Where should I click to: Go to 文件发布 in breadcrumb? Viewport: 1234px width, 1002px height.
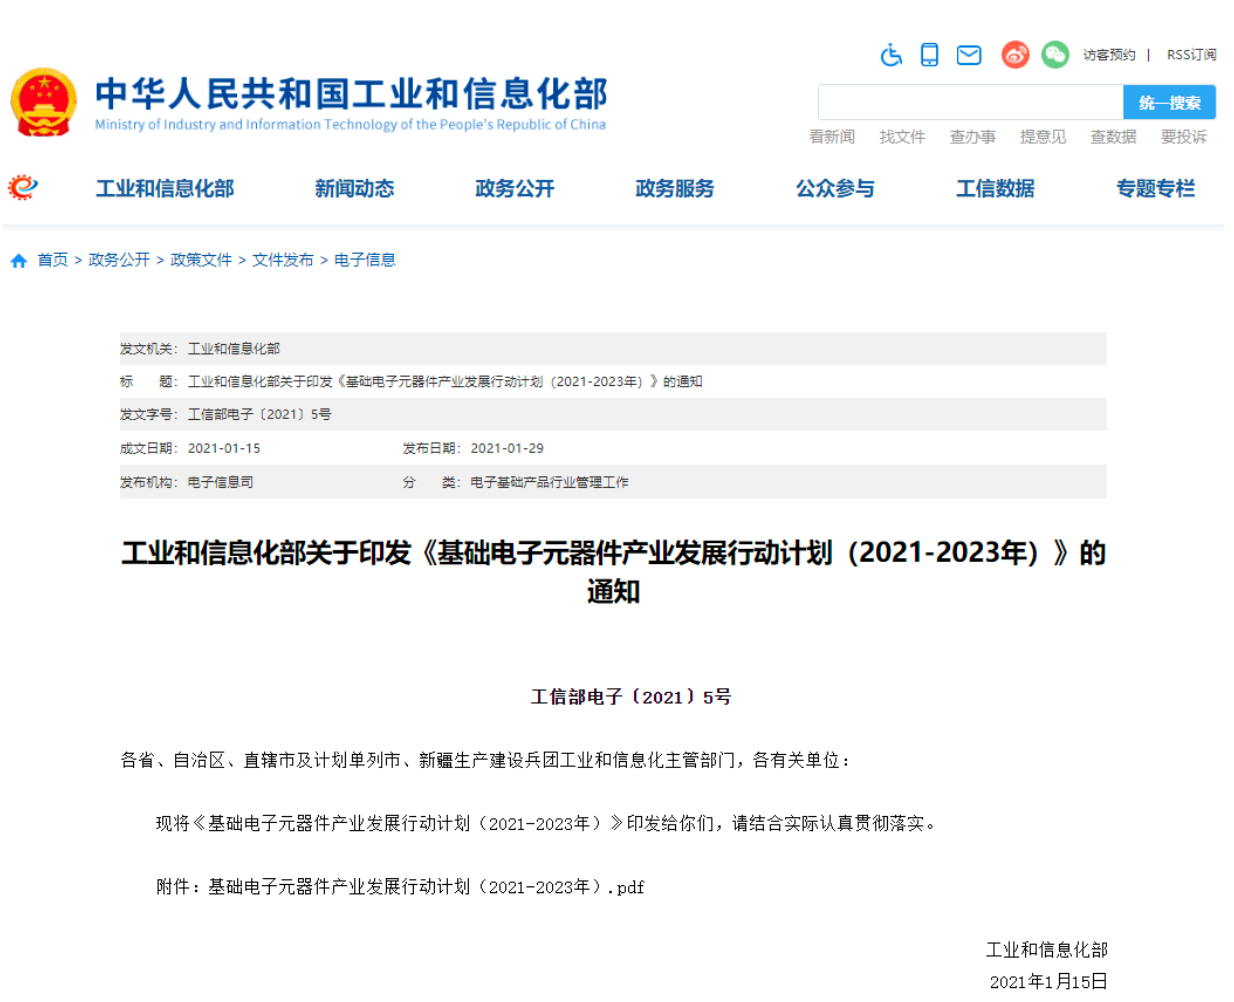click(283, 260)
